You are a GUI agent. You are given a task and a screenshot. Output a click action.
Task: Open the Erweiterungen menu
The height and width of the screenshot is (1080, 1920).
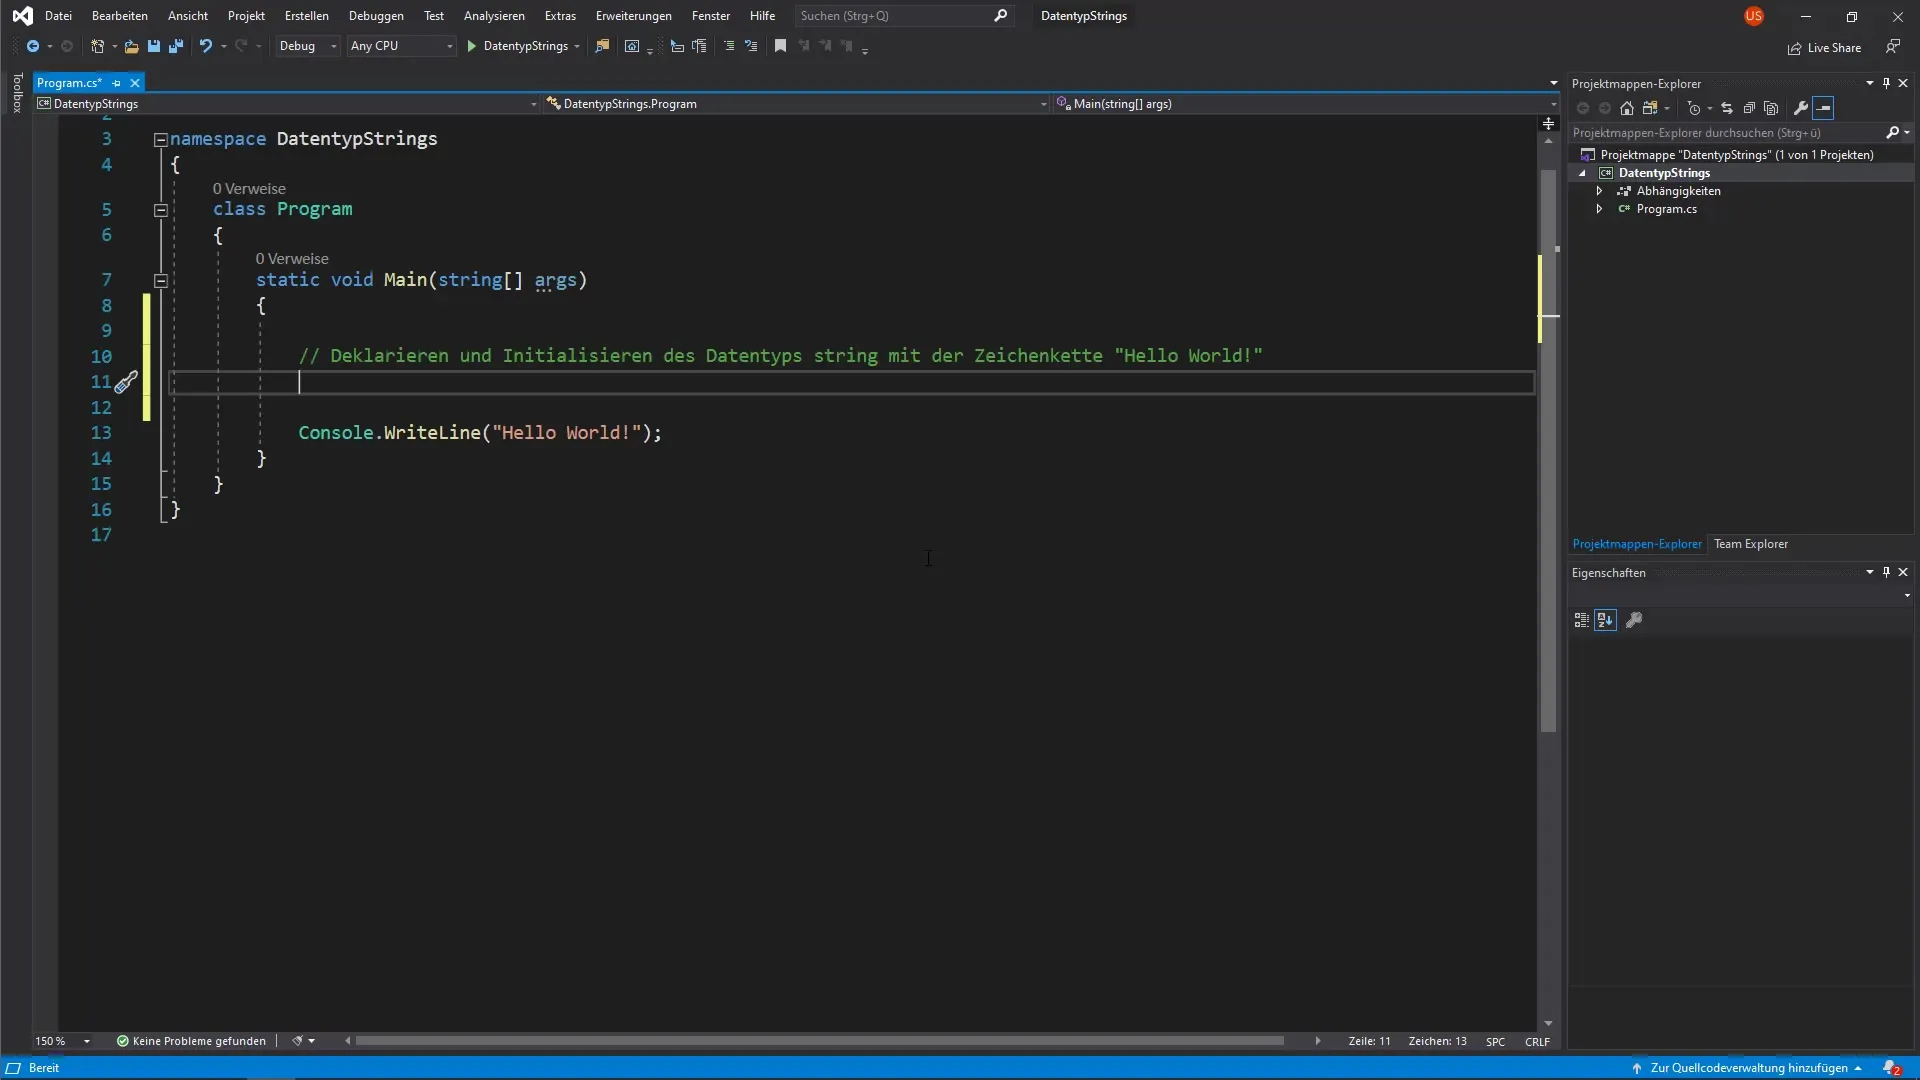click(x=633, y=16)
